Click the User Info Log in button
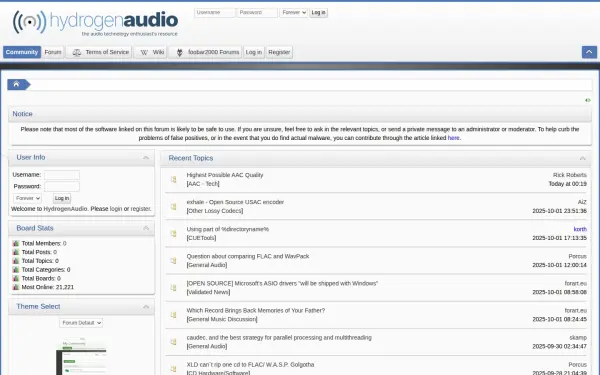This screenshot has width=600, height=375. coord(62,198)
